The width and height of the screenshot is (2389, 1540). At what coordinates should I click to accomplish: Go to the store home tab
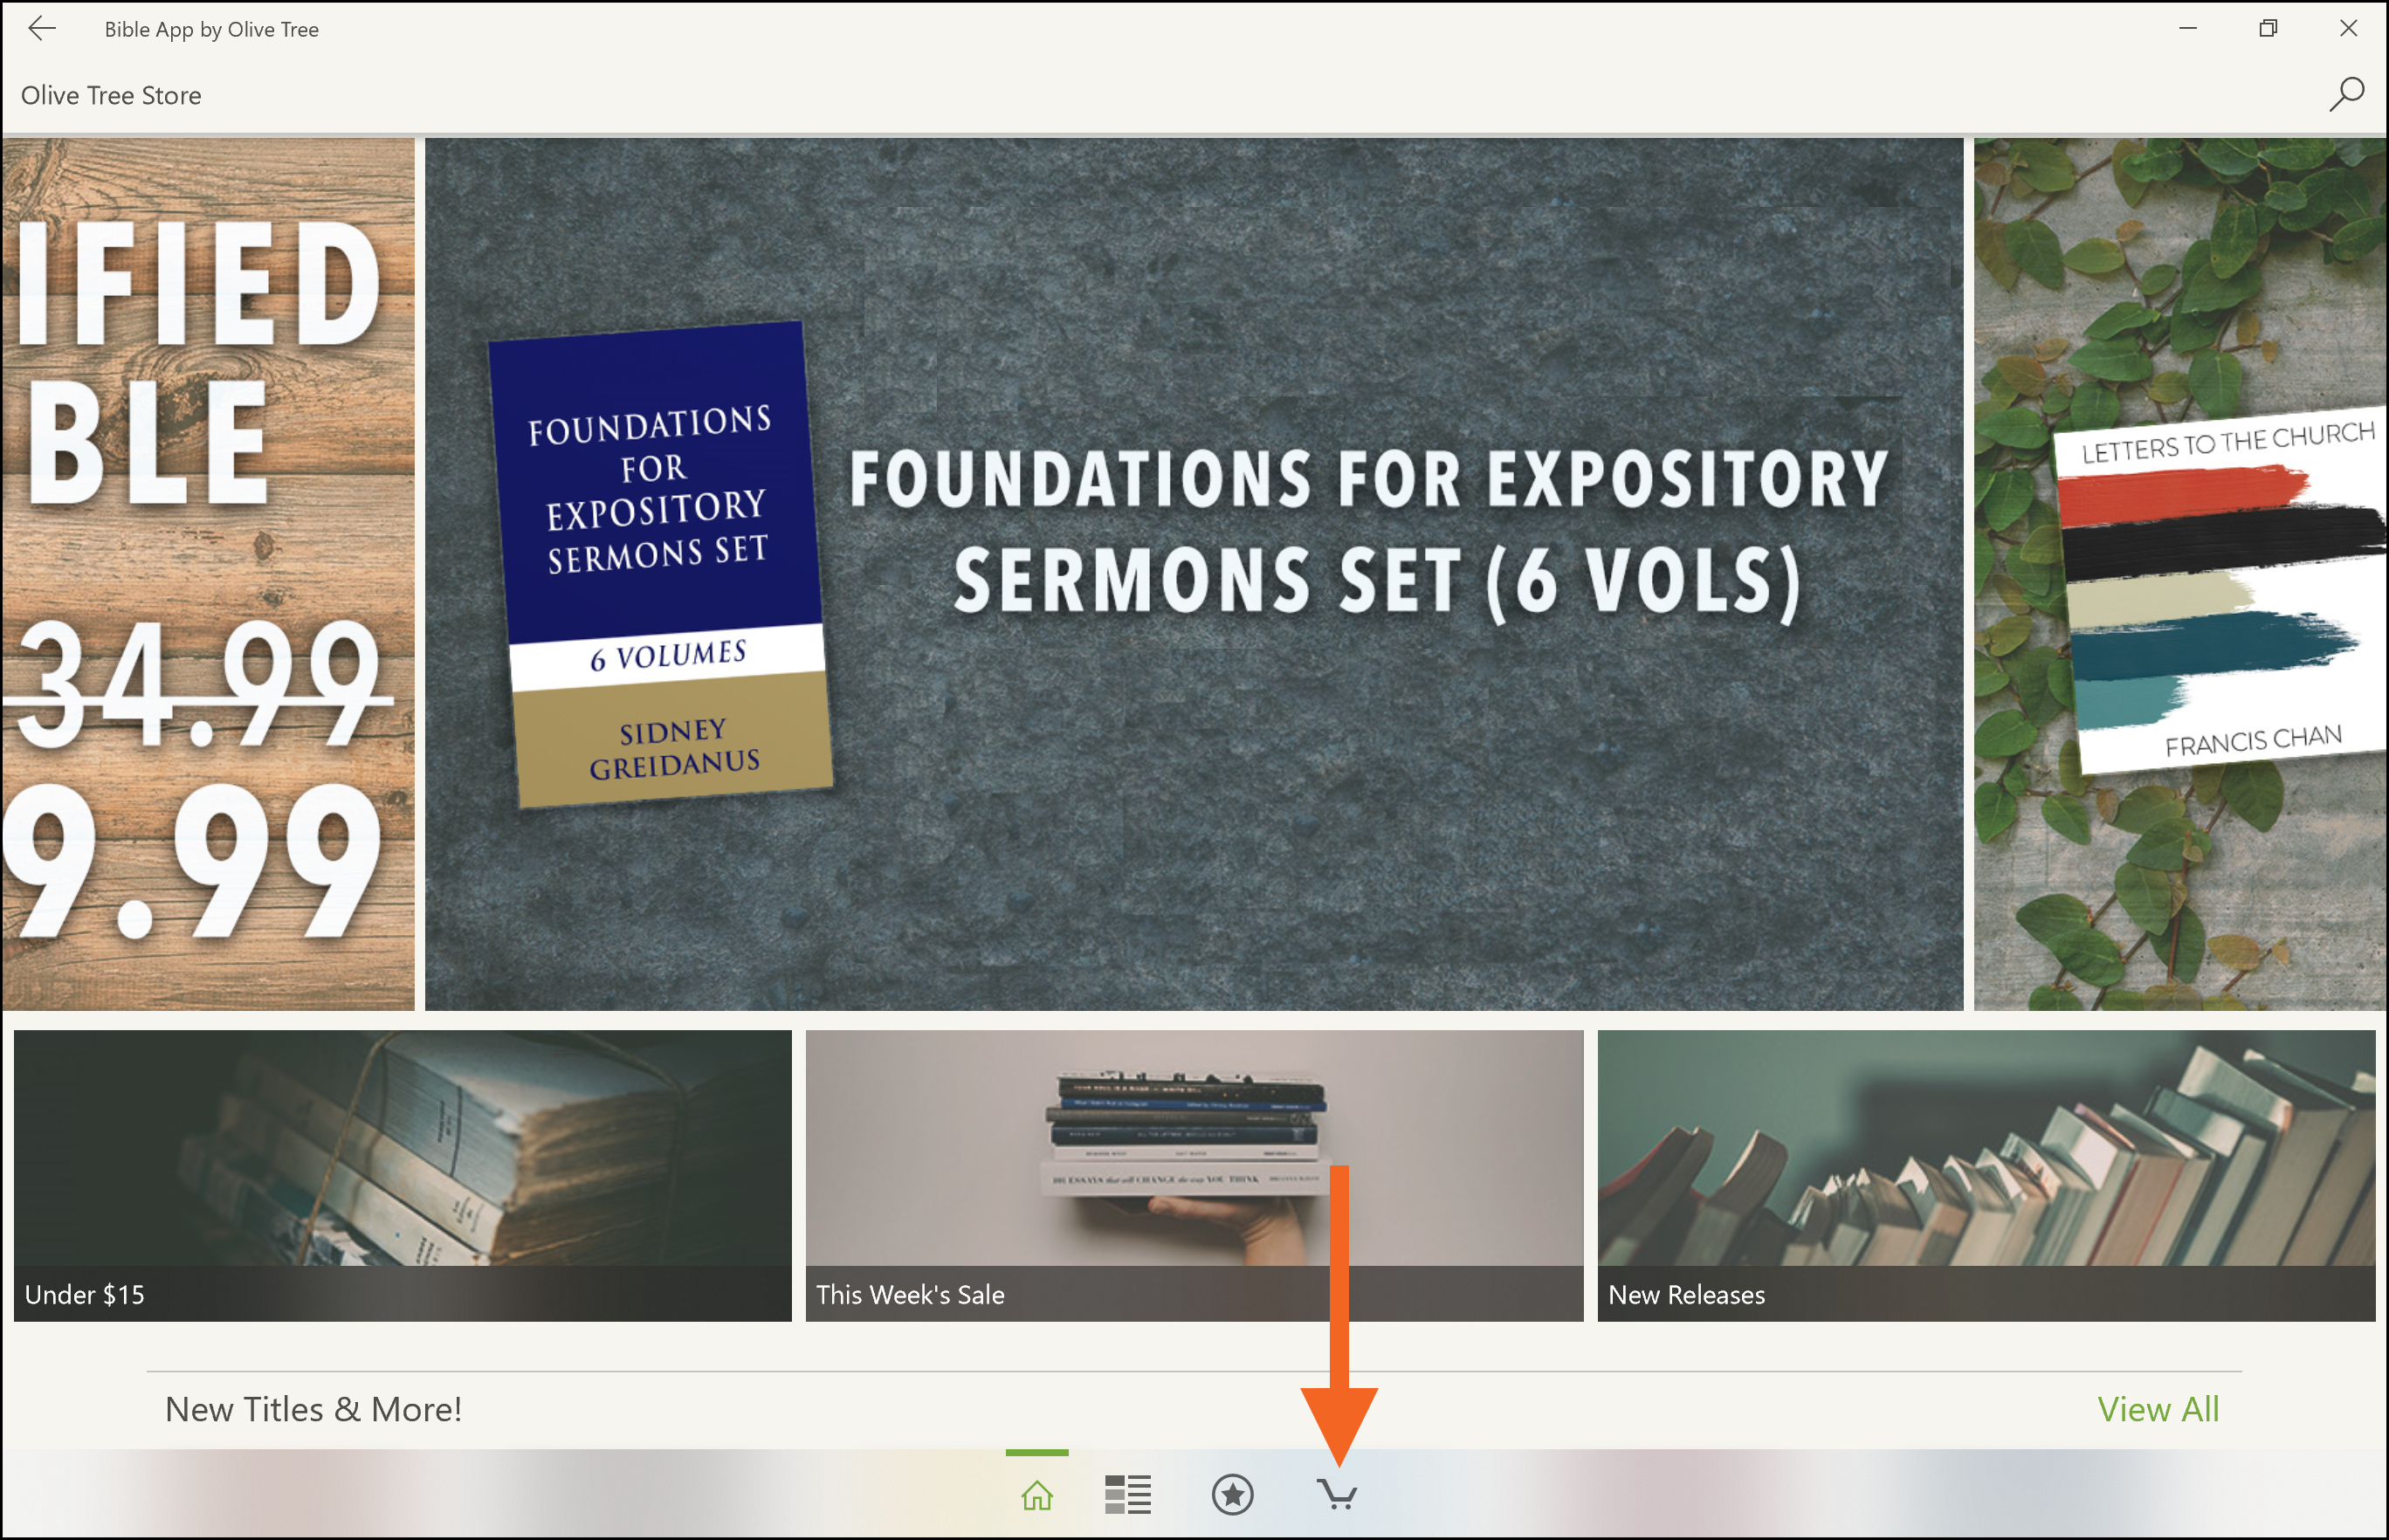click(1037, 1495)
